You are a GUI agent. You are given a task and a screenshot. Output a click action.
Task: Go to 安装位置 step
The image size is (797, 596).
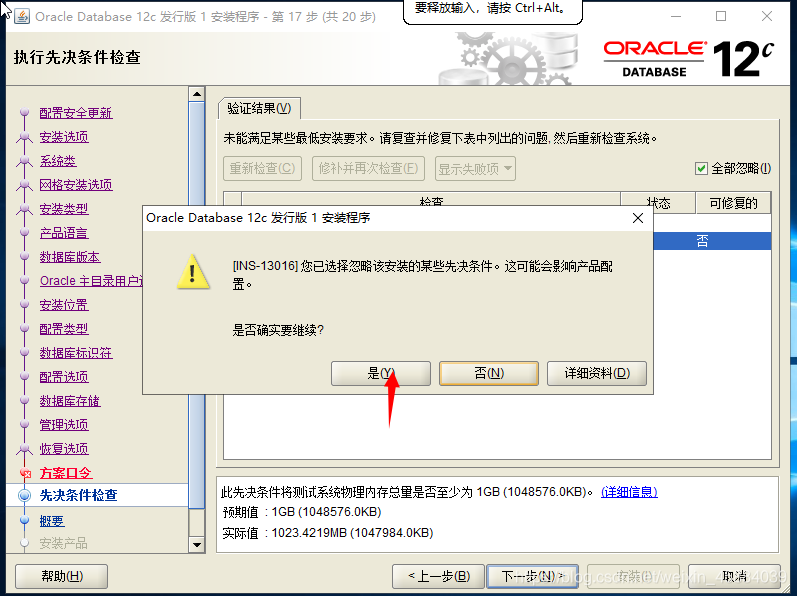[64, 305]
